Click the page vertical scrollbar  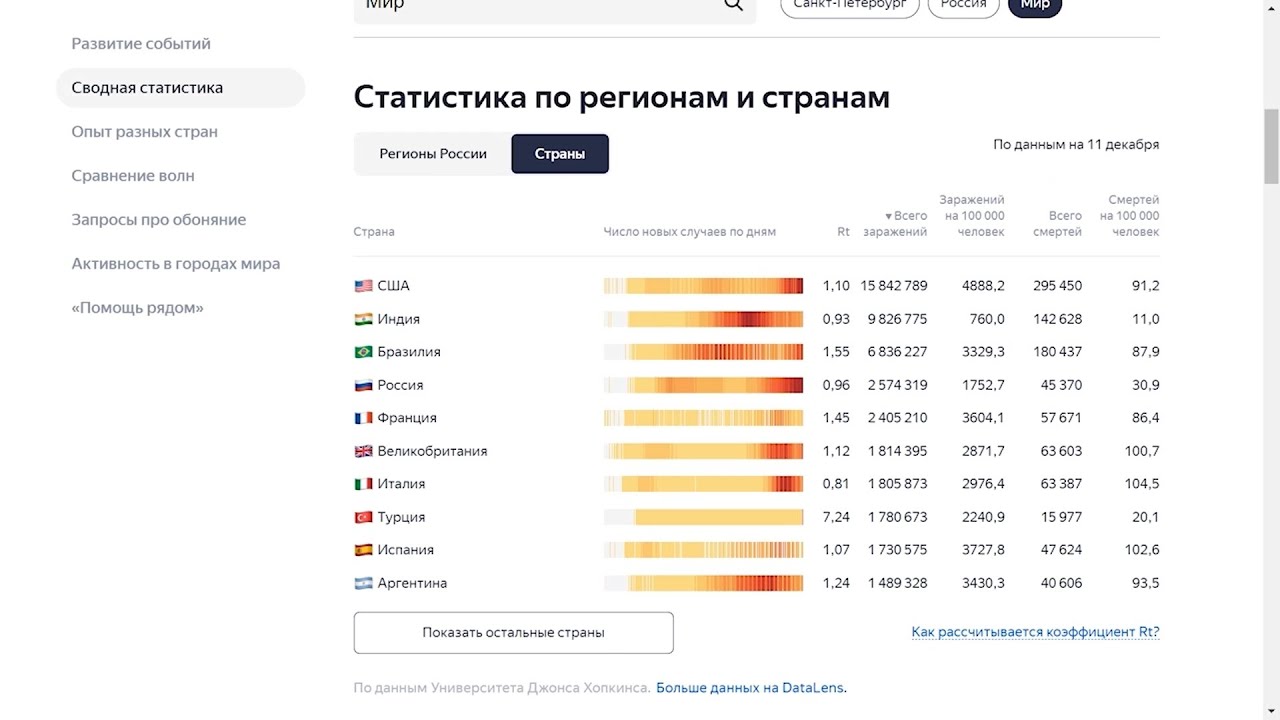[1271, 145]
